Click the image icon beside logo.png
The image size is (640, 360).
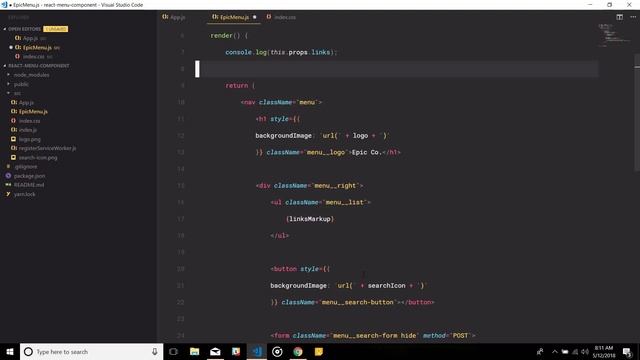tap(13, 139)
